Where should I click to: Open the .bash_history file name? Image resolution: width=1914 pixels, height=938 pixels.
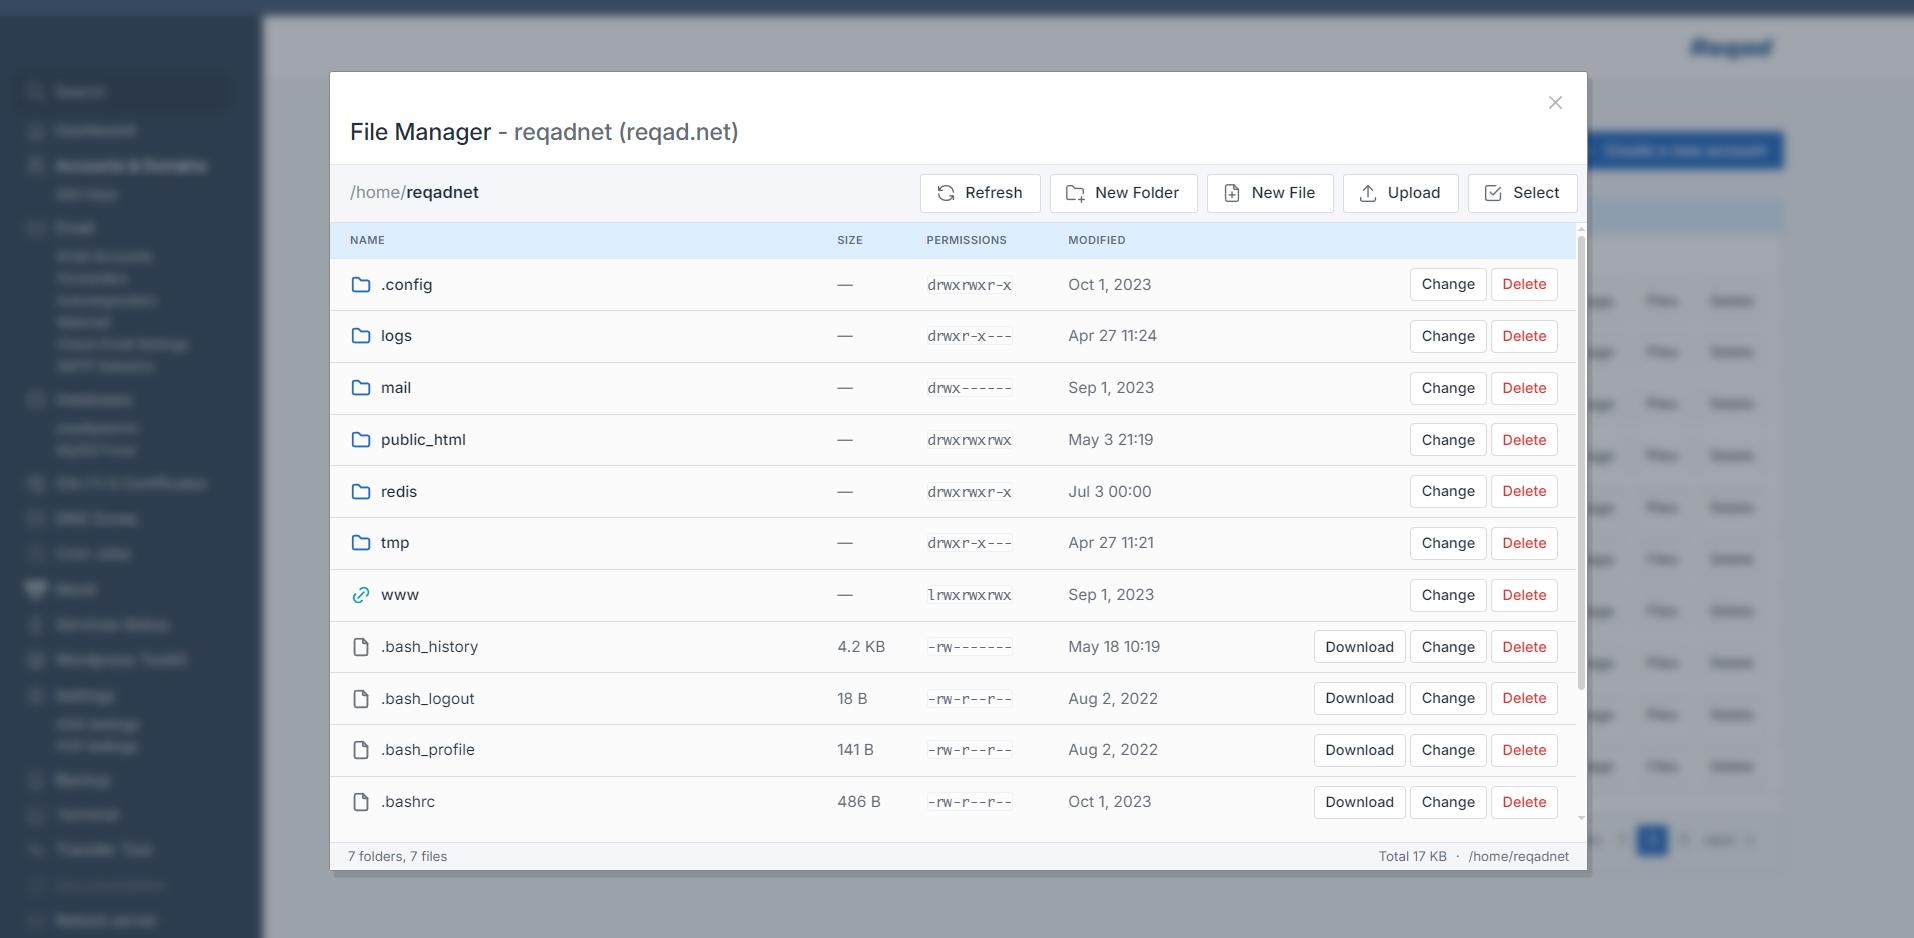pyautogui.click(x=429, y=647)
